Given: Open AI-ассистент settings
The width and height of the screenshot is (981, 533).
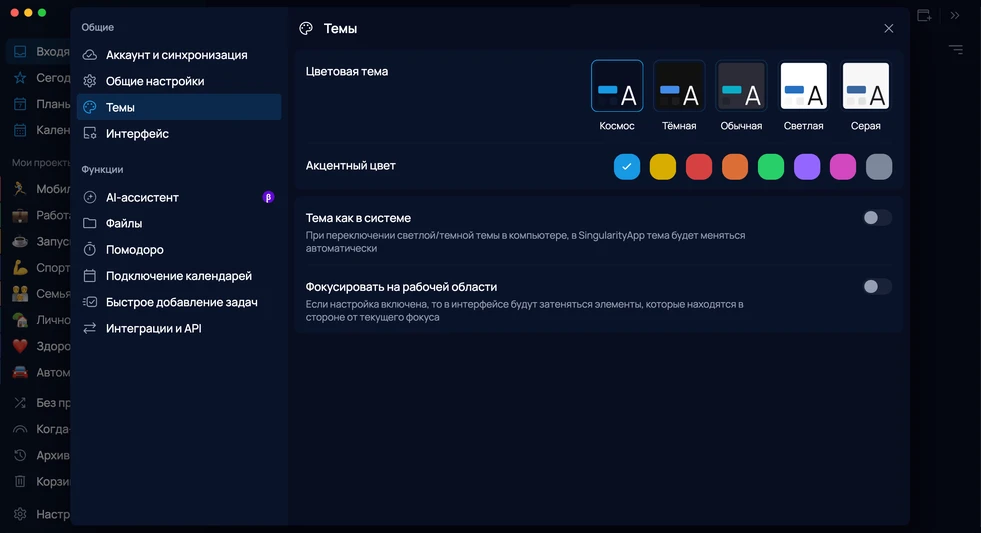Looking at the screenshot, I should click(x=179, y=197).
